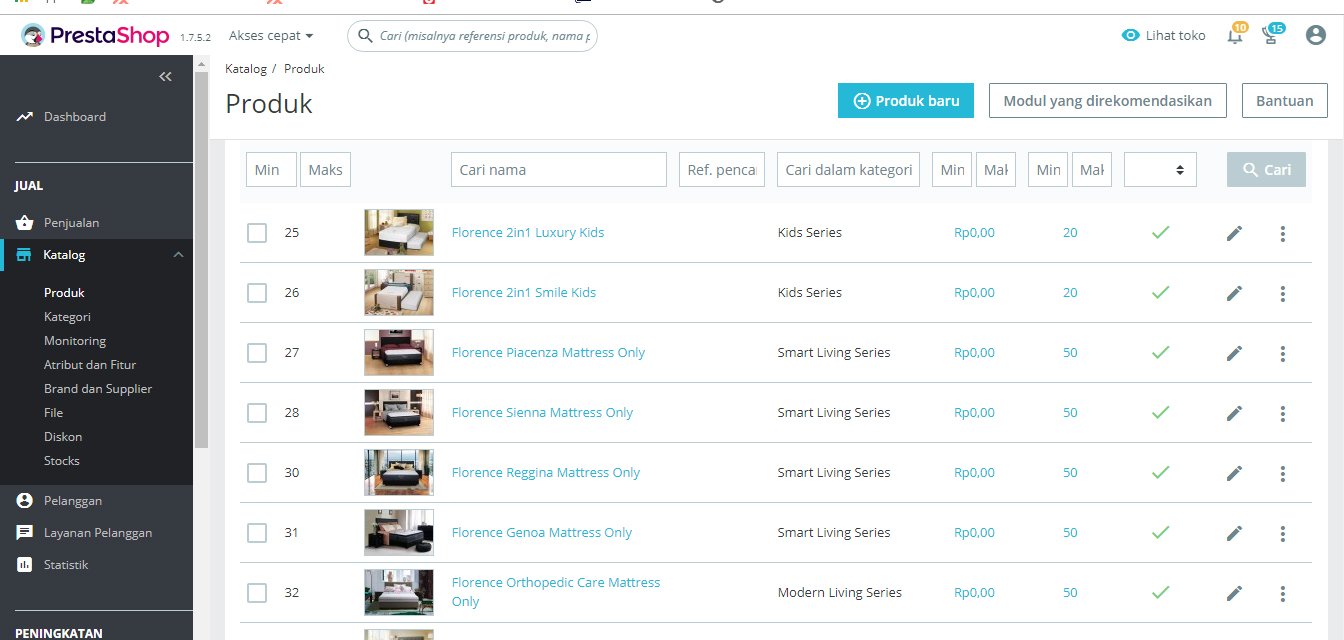Open the status filter select box
1344x640 pixels.
pyautogui.click(x=1160, y=170)
